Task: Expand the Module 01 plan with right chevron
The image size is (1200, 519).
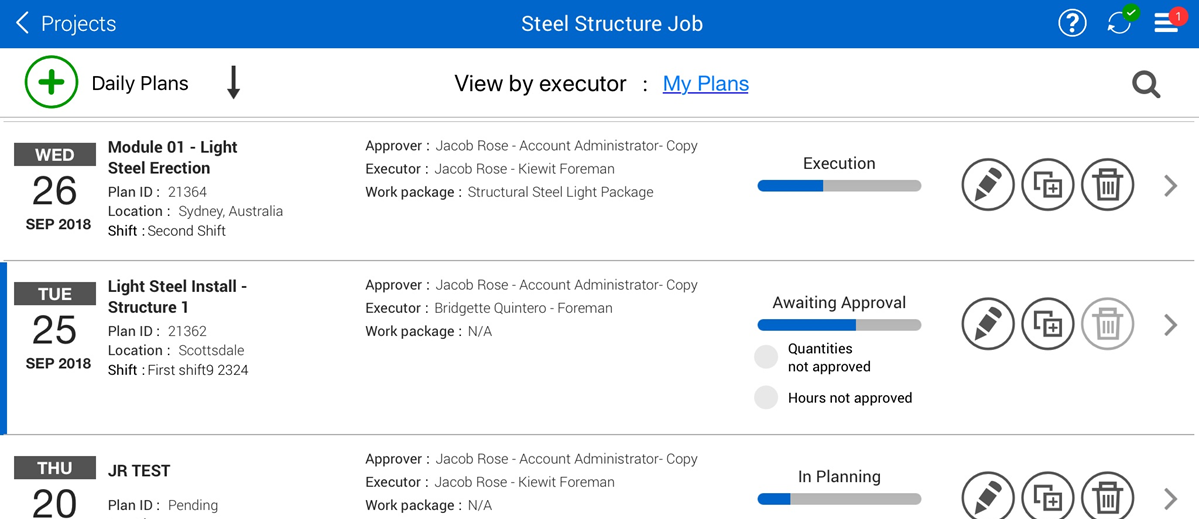Action: point(1170,185)
